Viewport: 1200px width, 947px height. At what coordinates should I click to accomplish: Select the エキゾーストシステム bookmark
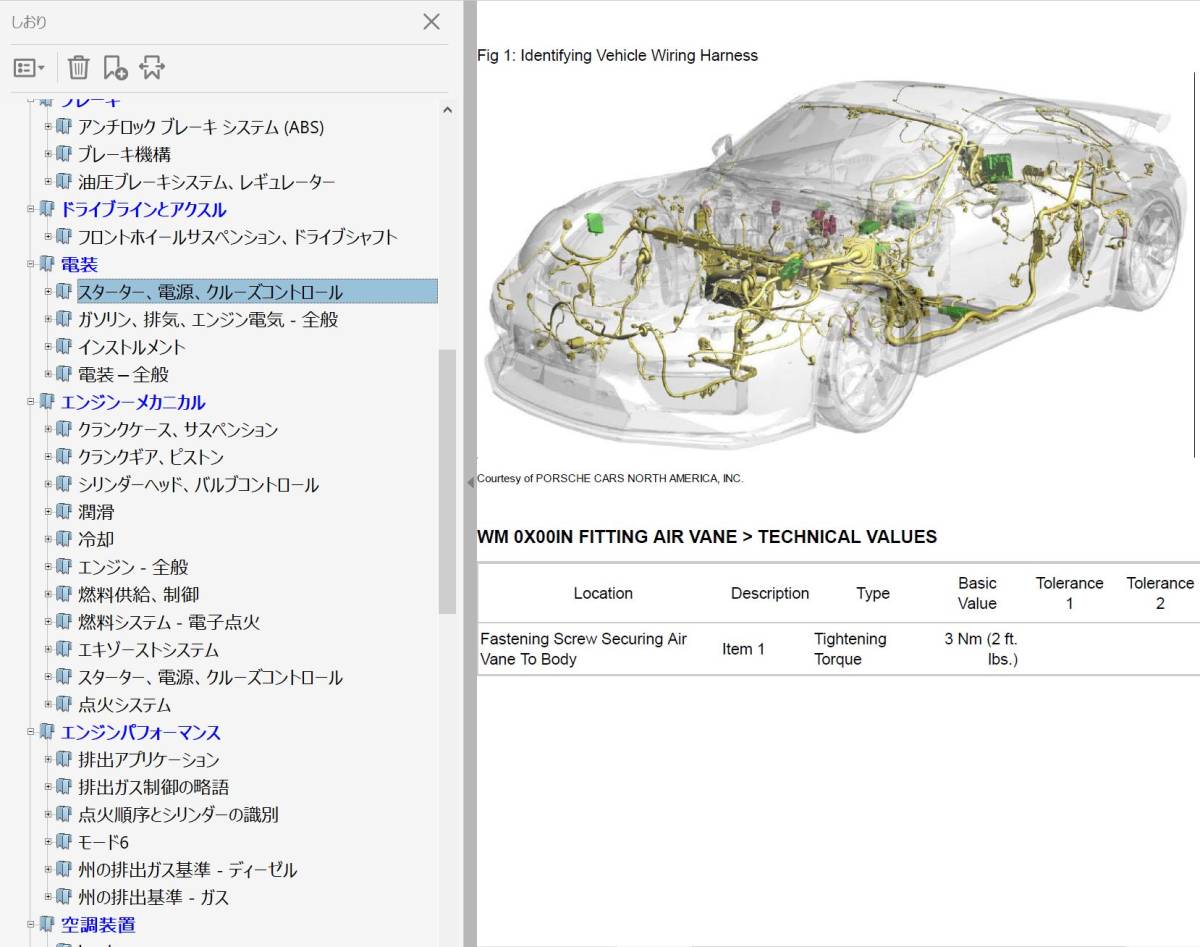click(148, 650)
